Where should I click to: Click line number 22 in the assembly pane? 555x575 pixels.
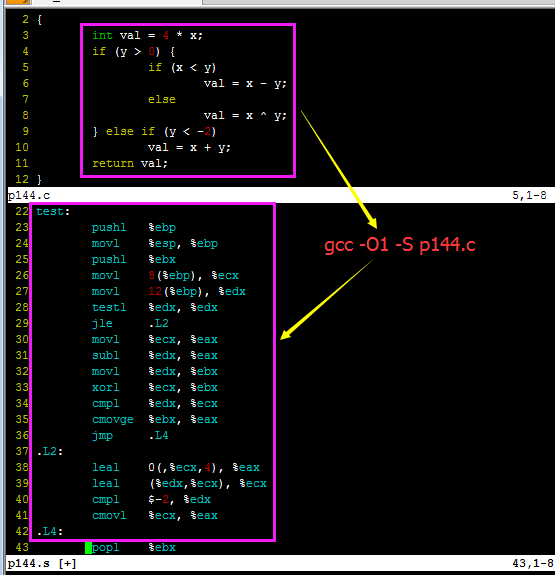point(22,212)
